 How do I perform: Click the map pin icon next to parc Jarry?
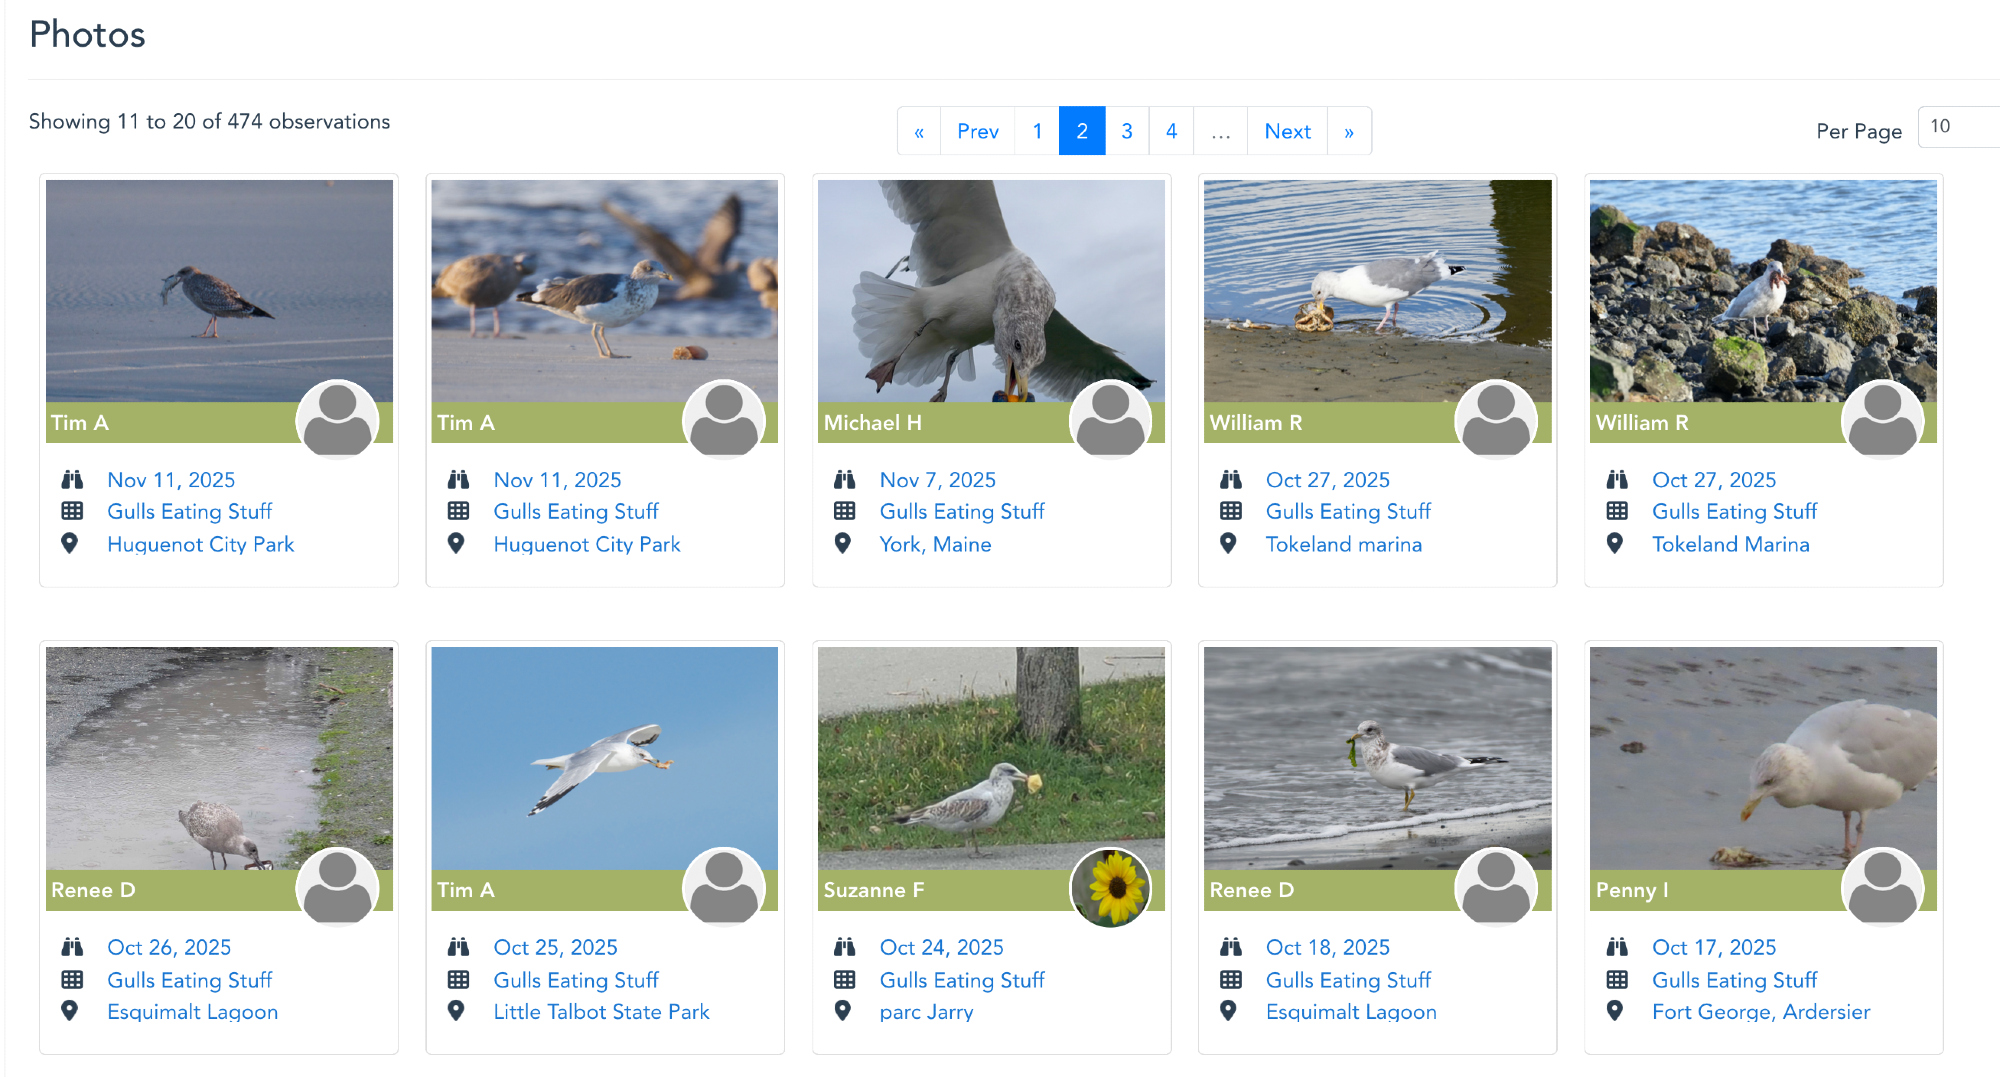[843, 1011]
